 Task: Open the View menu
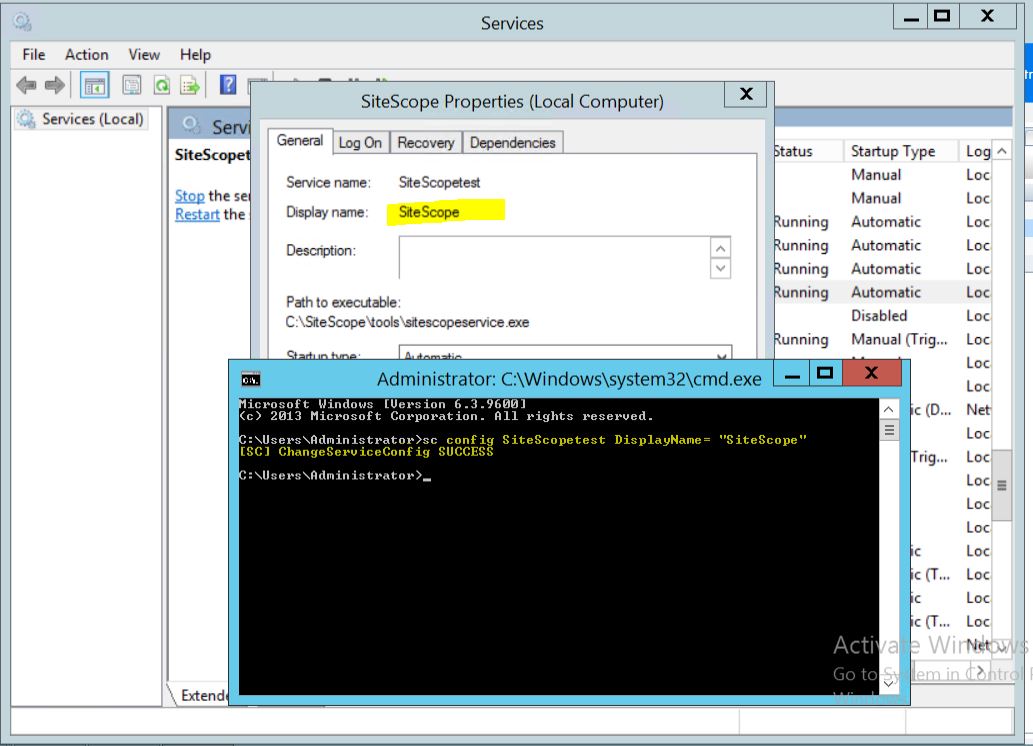tap(144, 55)
